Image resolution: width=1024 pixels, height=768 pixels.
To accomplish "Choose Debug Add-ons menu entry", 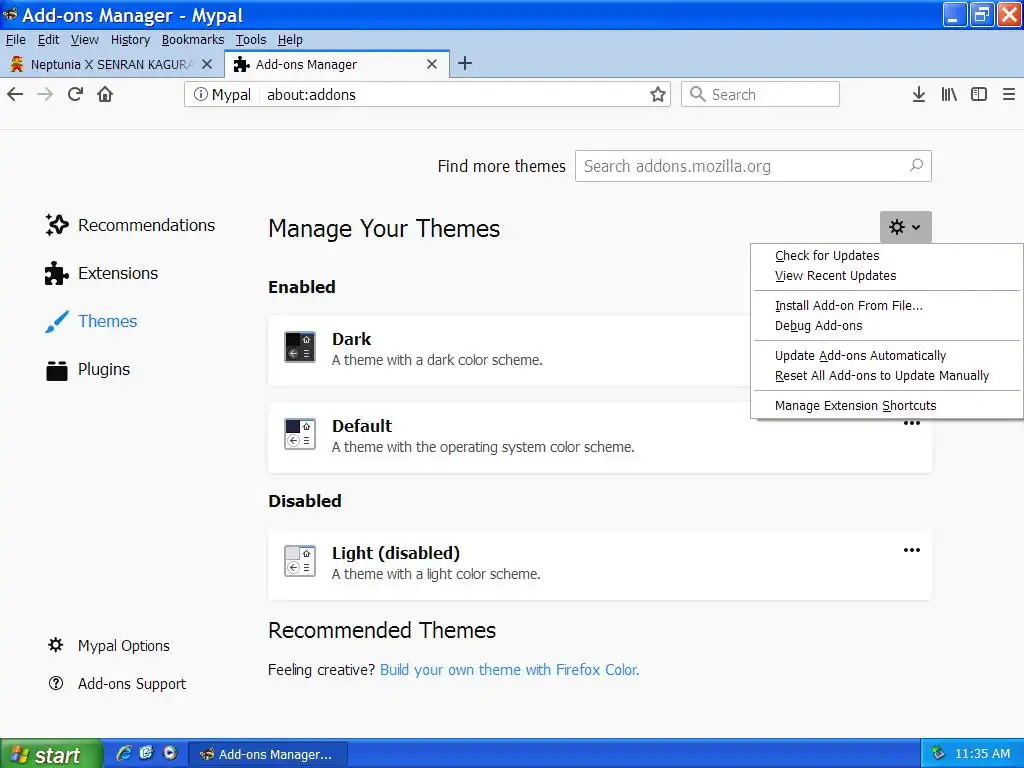I will pyautogui.click(x=887, y=326).
